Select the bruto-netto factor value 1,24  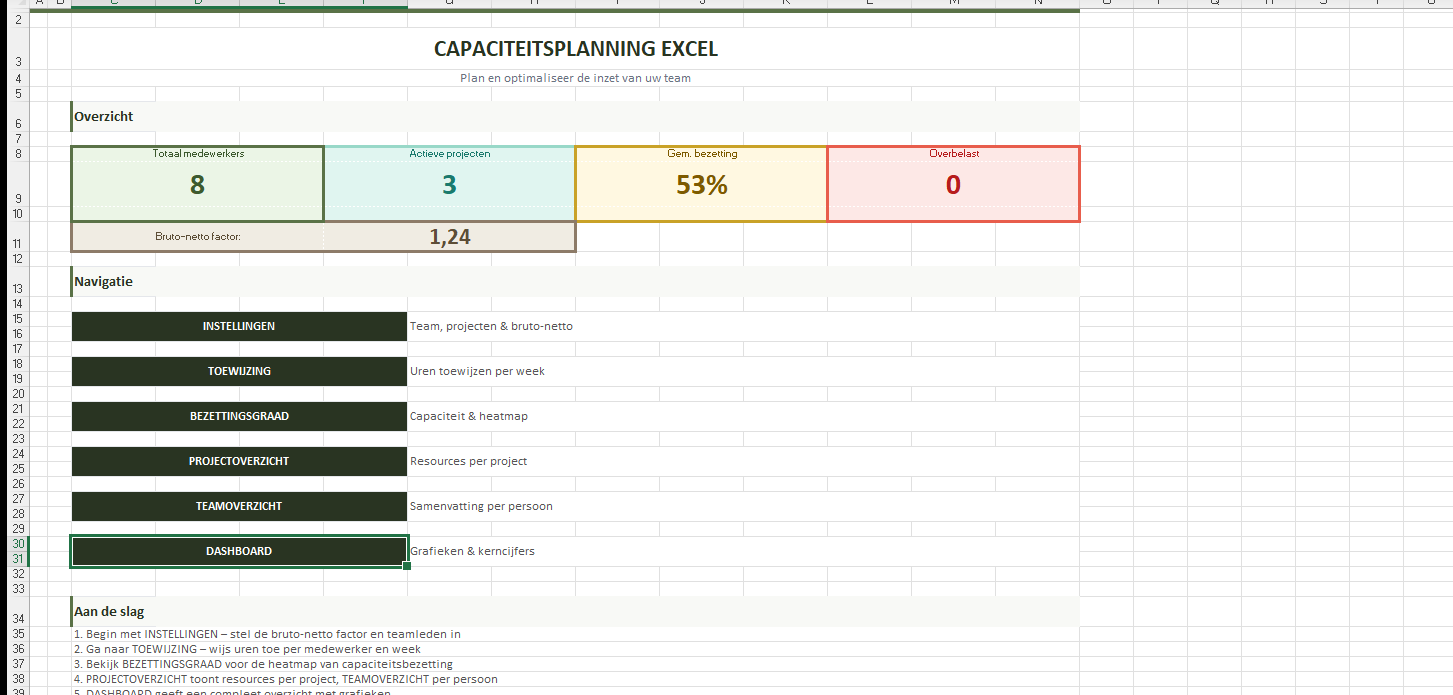449,237
